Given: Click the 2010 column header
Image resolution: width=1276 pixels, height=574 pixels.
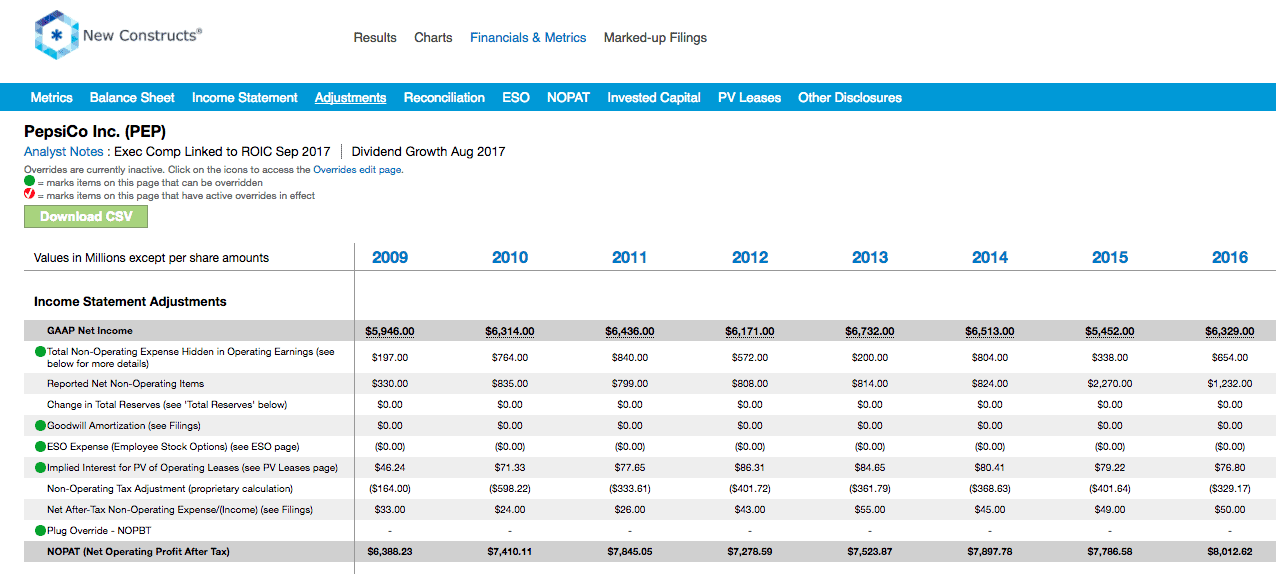Looking at the screenshot, I should [510, 257].
